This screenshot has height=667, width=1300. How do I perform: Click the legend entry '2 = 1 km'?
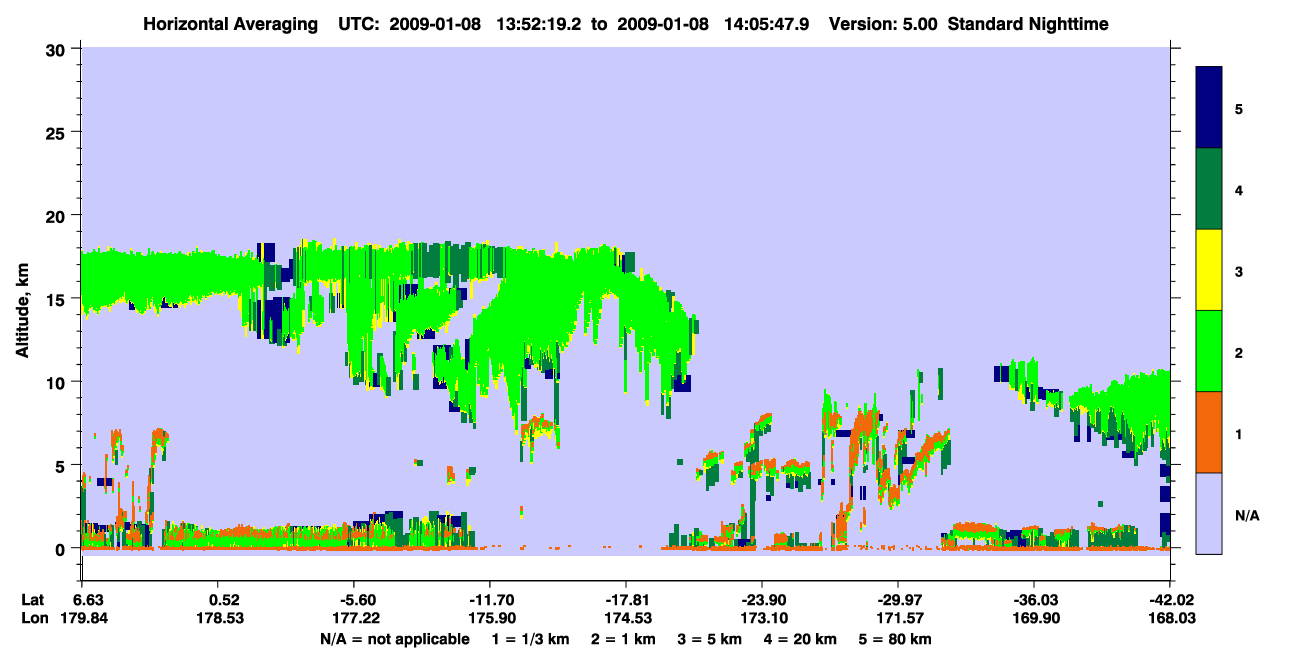click(623, 639)
